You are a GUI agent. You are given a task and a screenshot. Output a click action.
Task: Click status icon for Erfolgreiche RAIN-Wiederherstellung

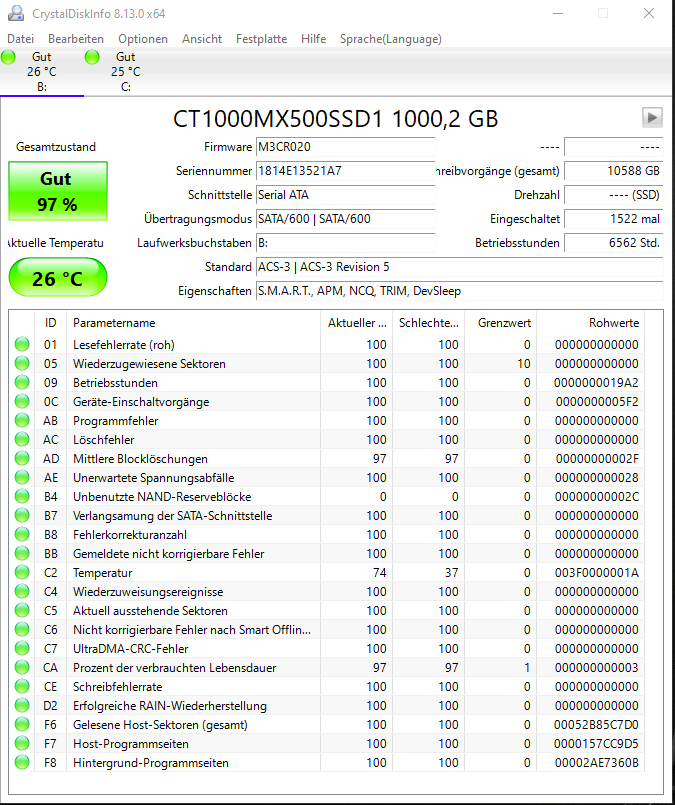22,705
